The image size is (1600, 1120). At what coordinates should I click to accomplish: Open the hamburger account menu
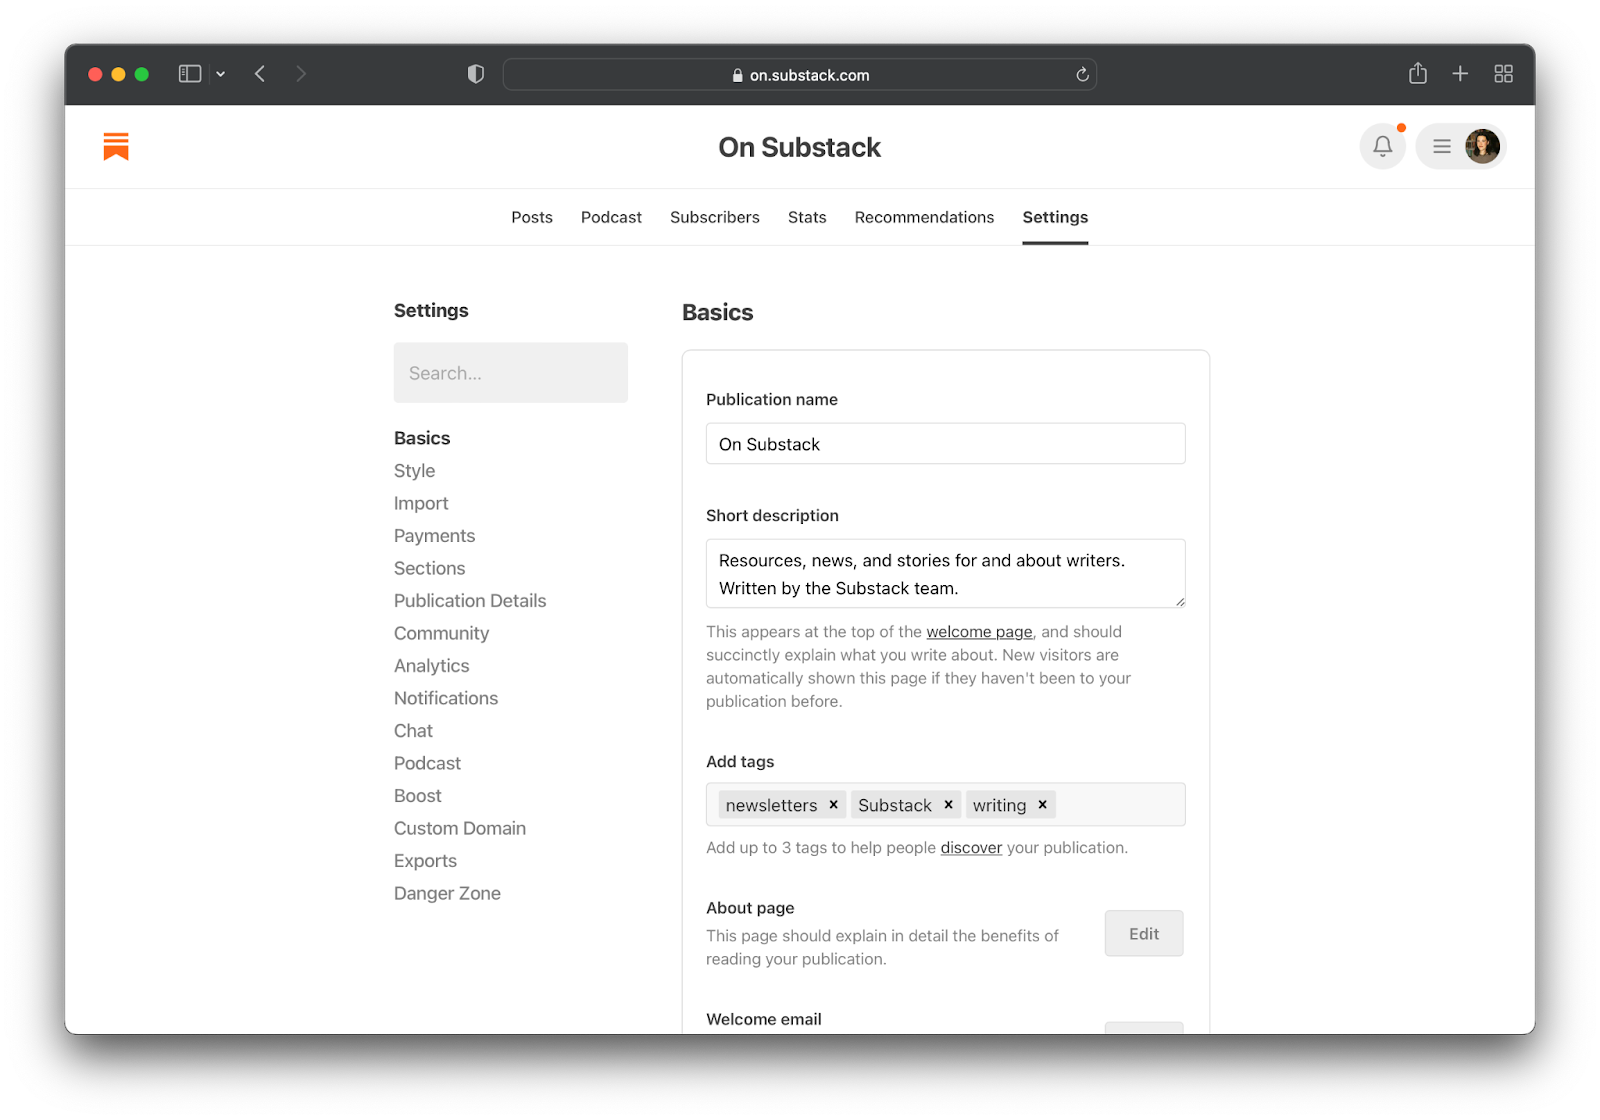click(x=1441, y=147)
